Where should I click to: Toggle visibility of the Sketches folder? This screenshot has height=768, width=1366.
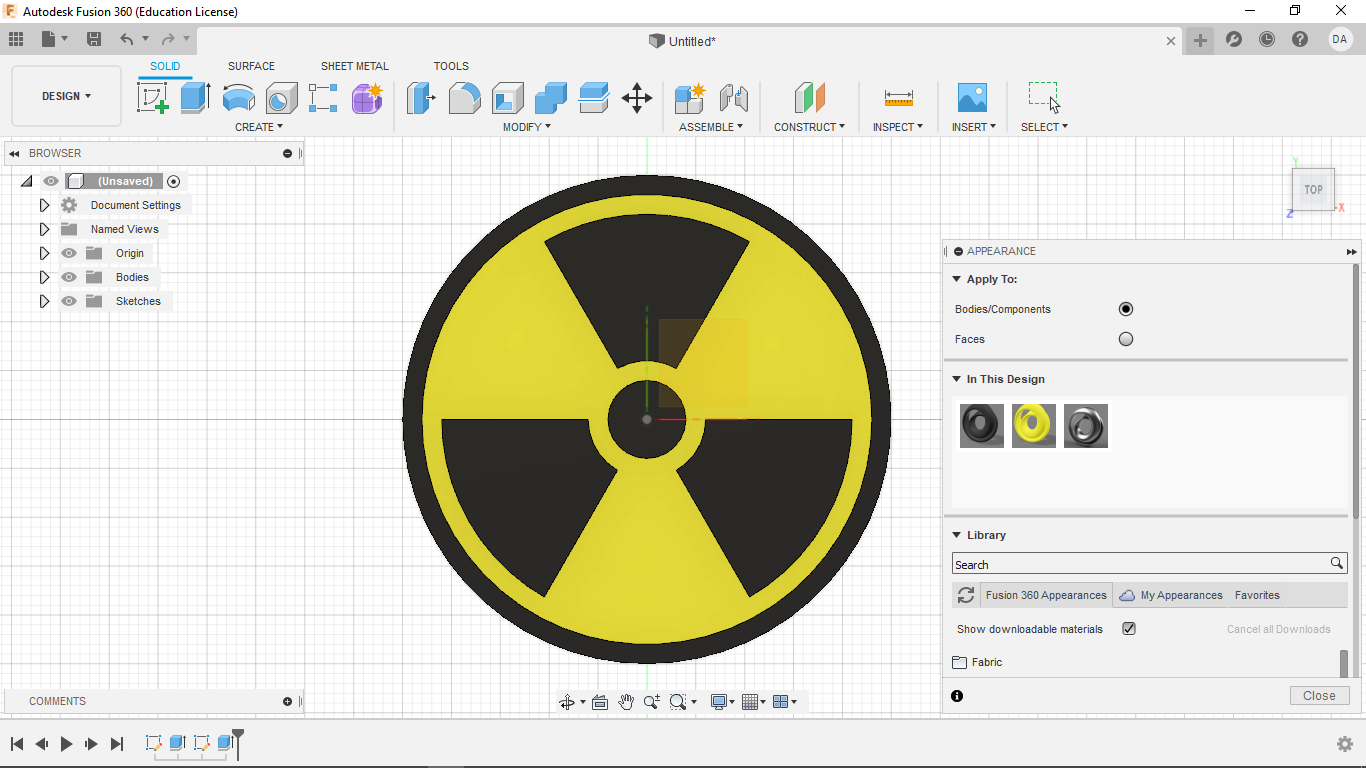69,301
